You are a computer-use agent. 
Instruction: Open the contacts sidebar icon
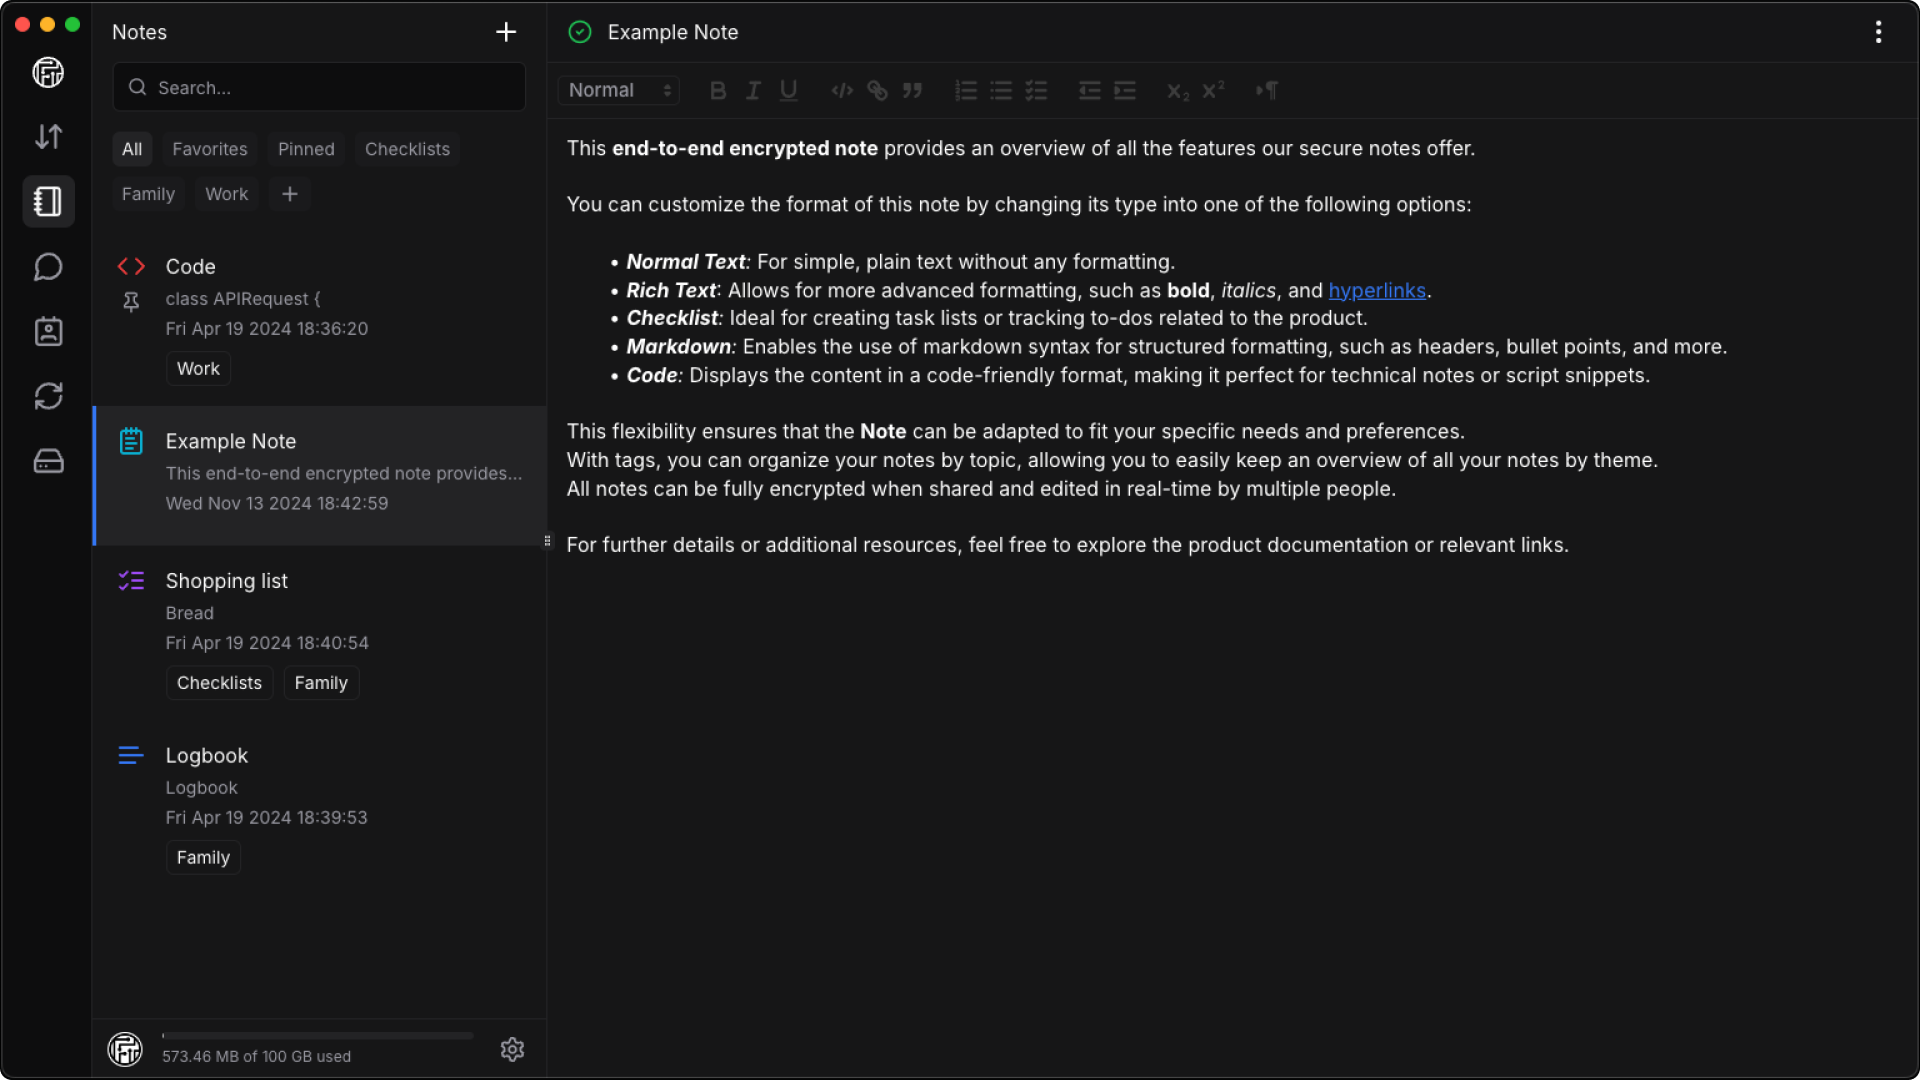coord(48,332)
